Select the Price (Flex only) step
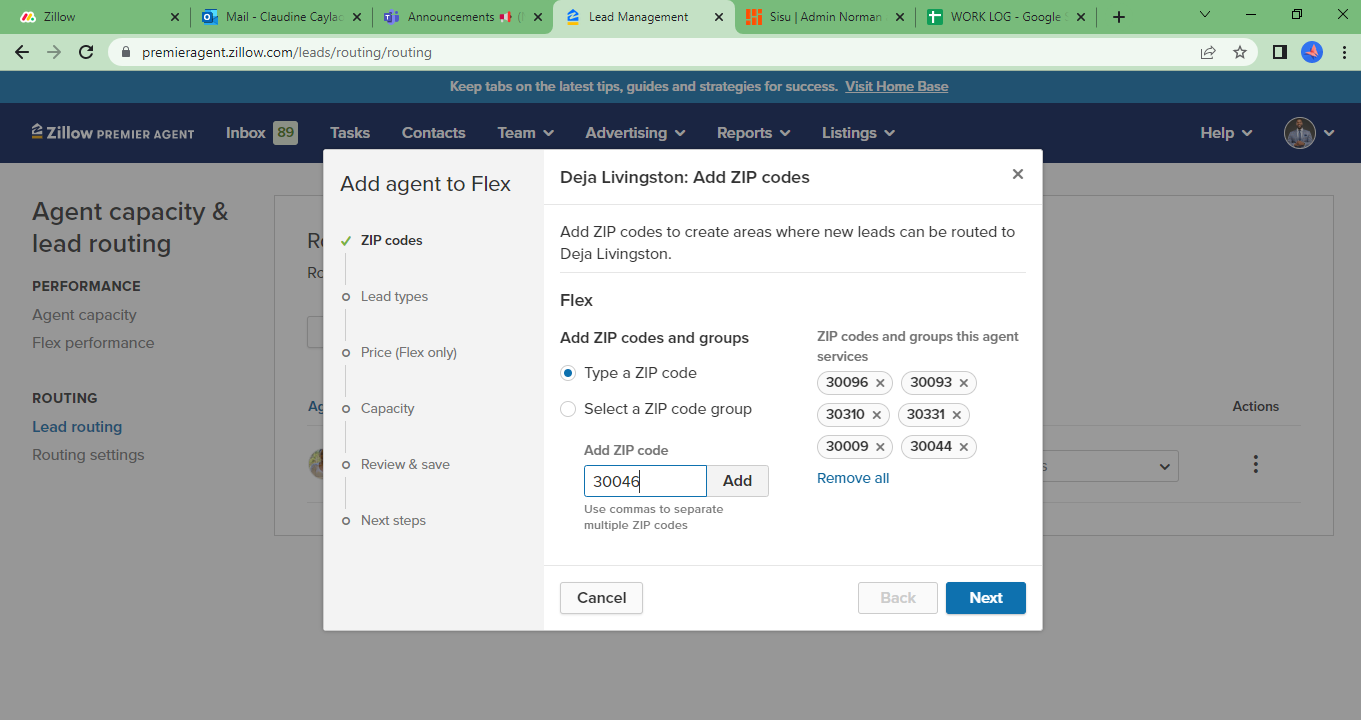Viewport: 1361px width, 720px height. (x=409, y=352)
